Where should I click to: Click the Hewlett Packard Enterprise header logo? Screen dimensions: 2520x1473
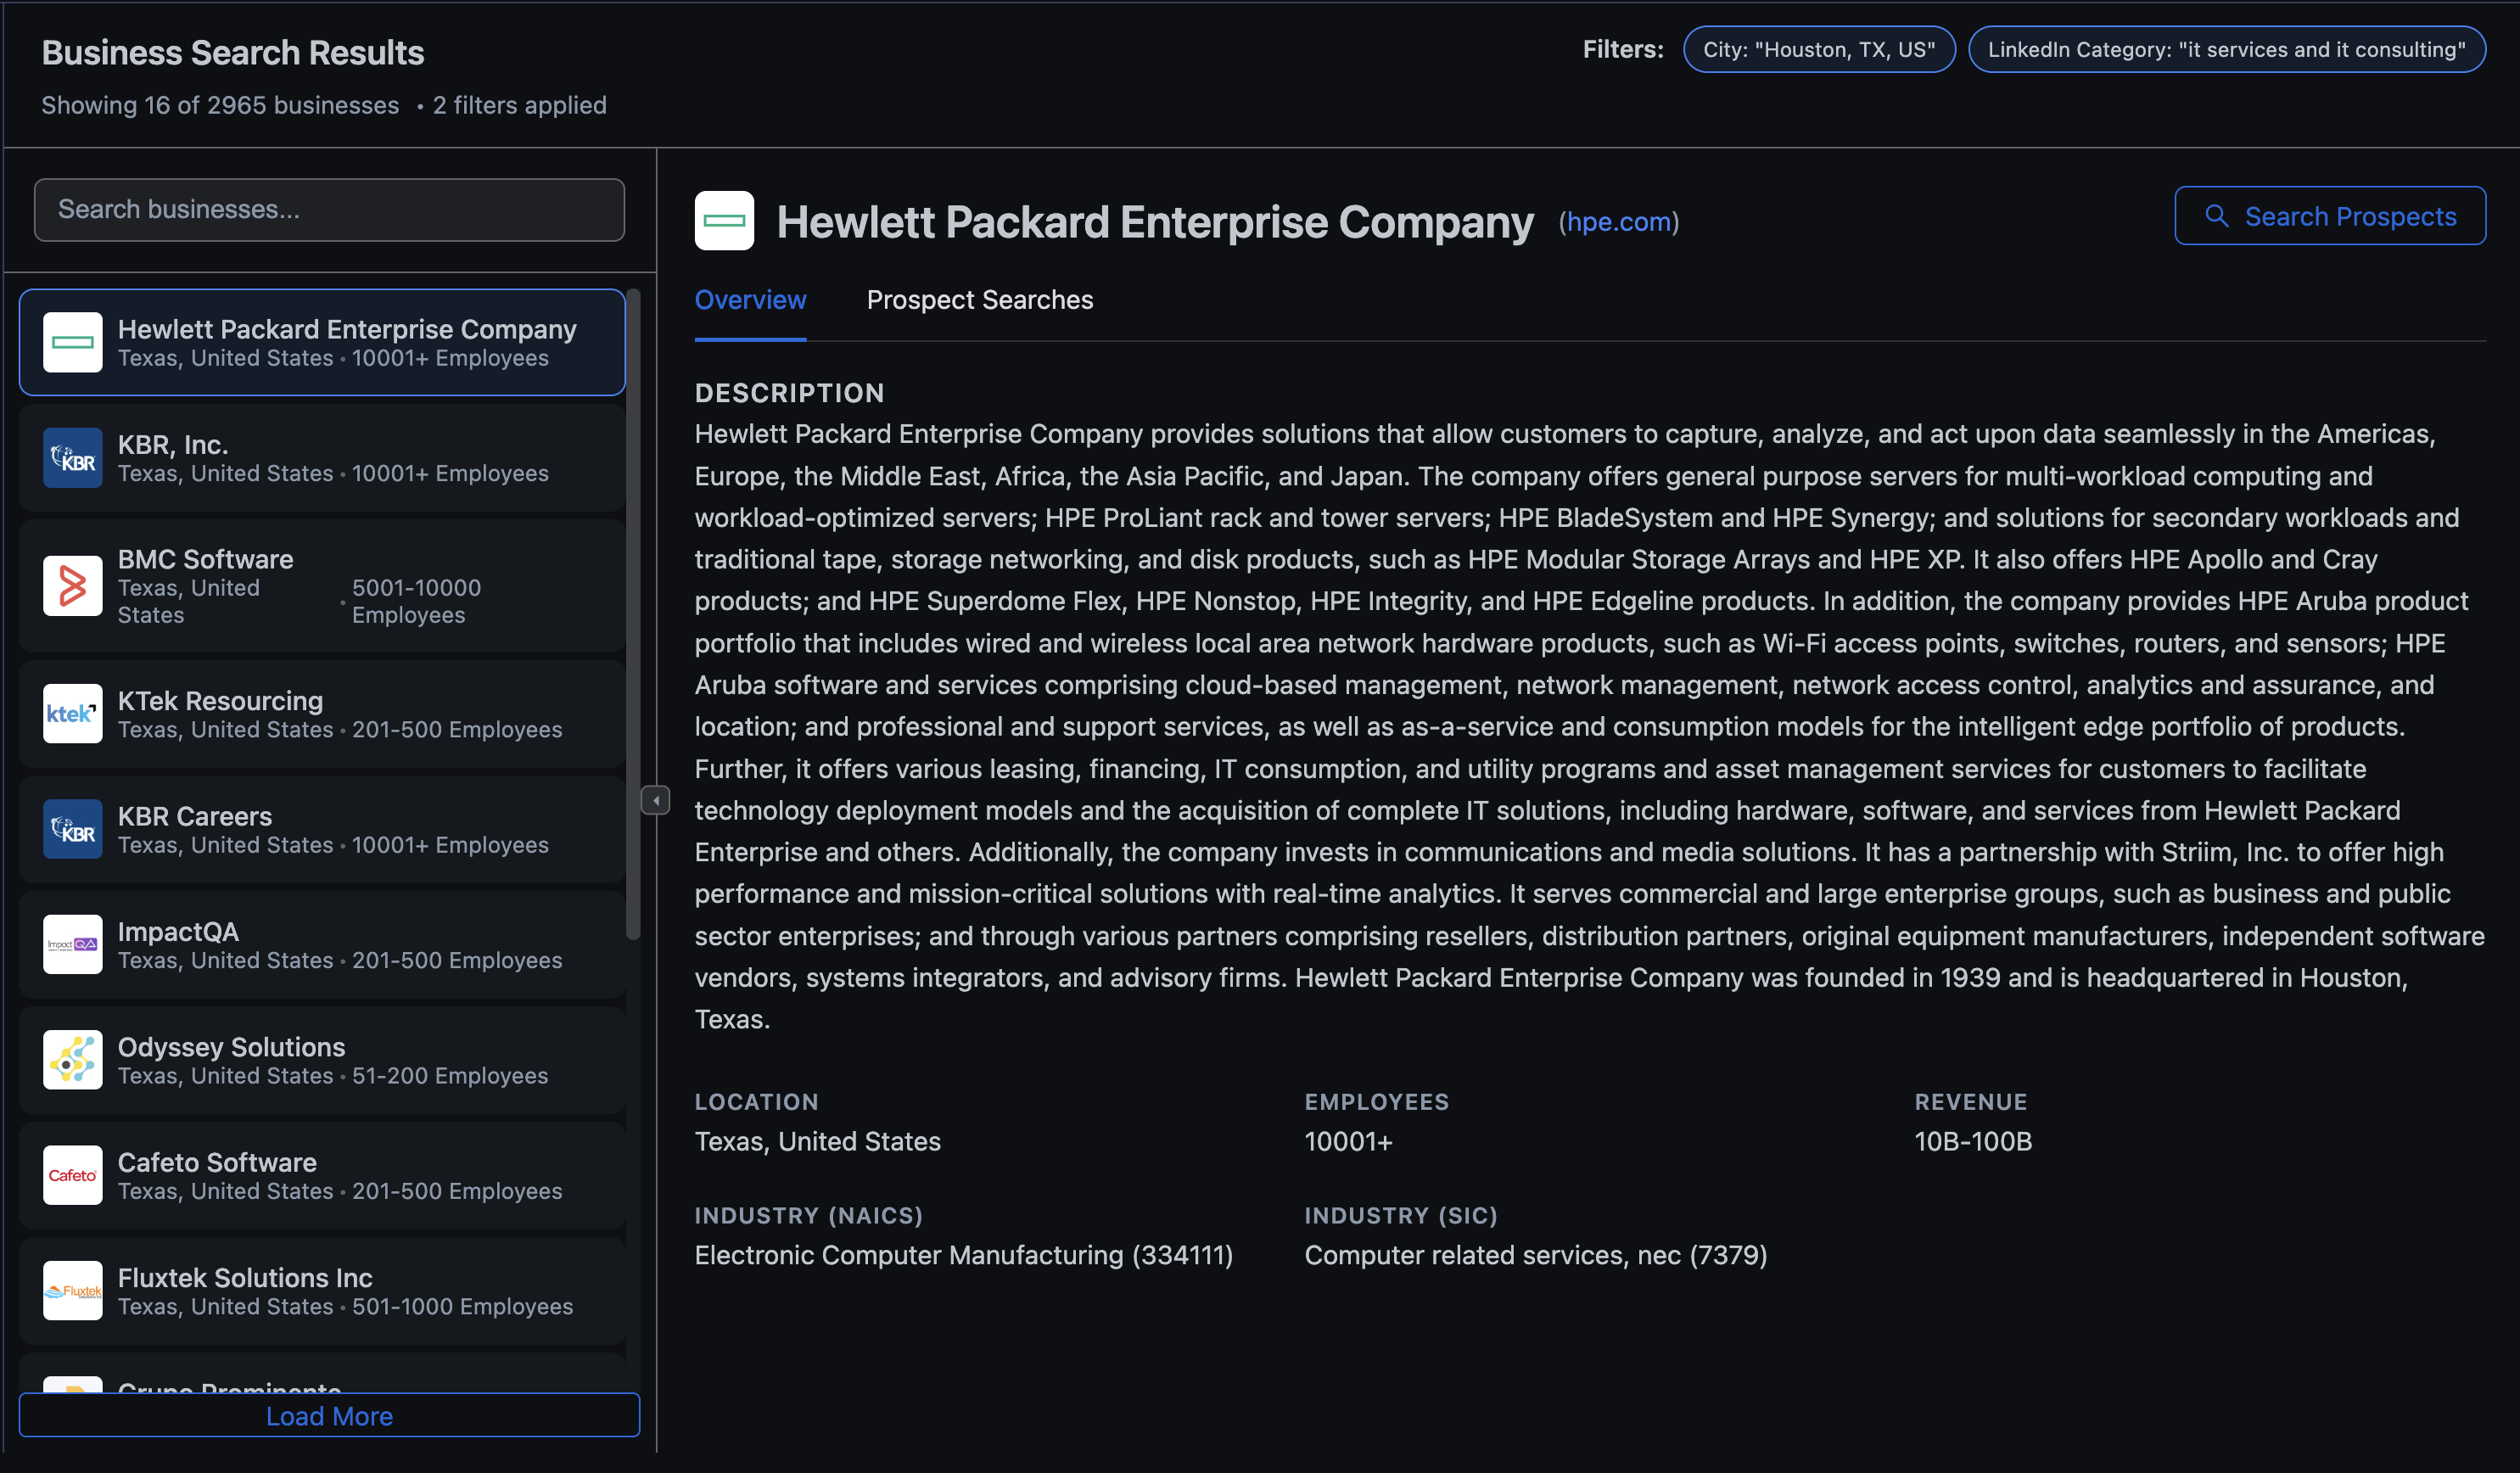pyautogui.click(x=724, y=220)
